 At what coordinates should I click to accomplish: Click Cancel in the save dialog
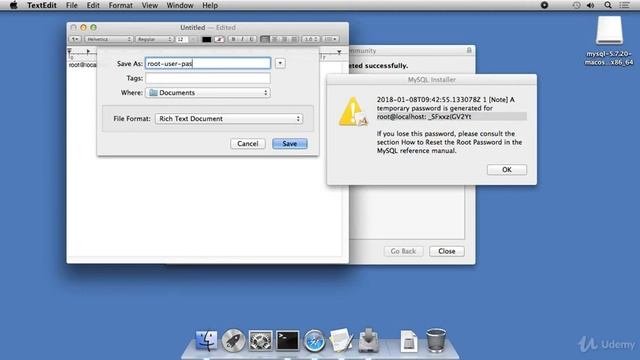pos(248,144)
